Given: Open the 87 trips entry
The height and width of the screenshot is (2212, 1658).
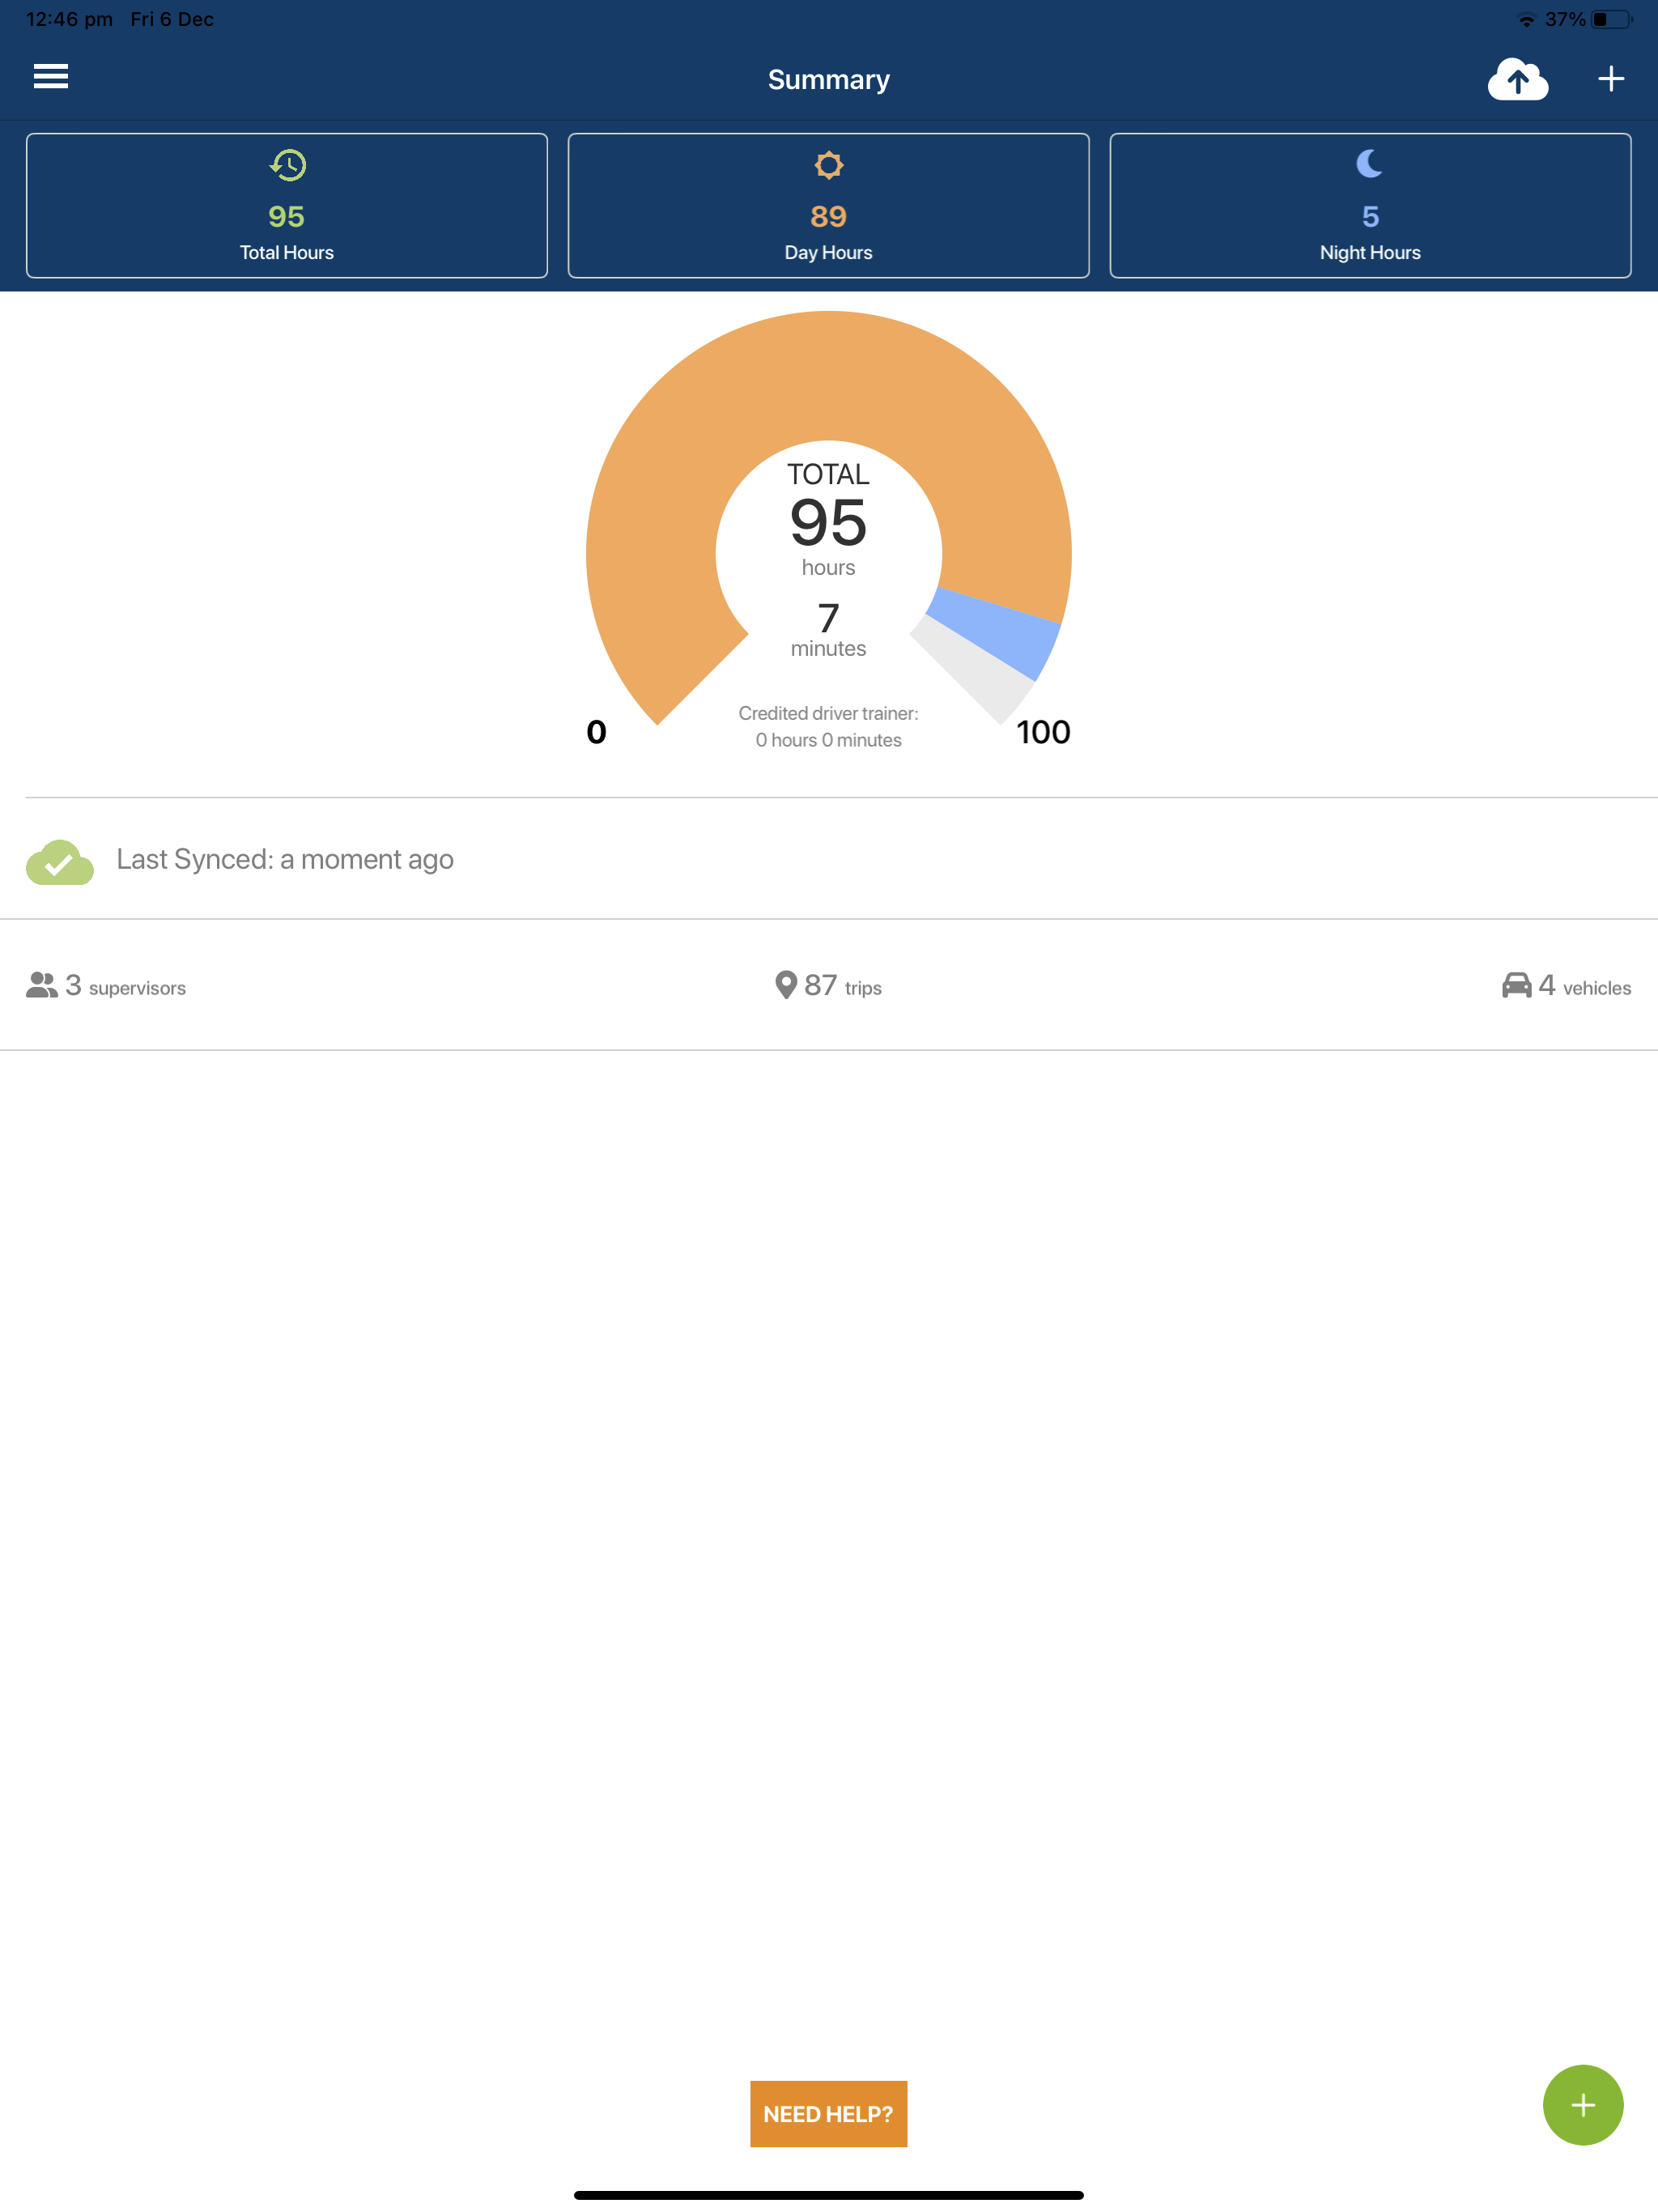Looking at the screenshot, I should coord(828,986).
